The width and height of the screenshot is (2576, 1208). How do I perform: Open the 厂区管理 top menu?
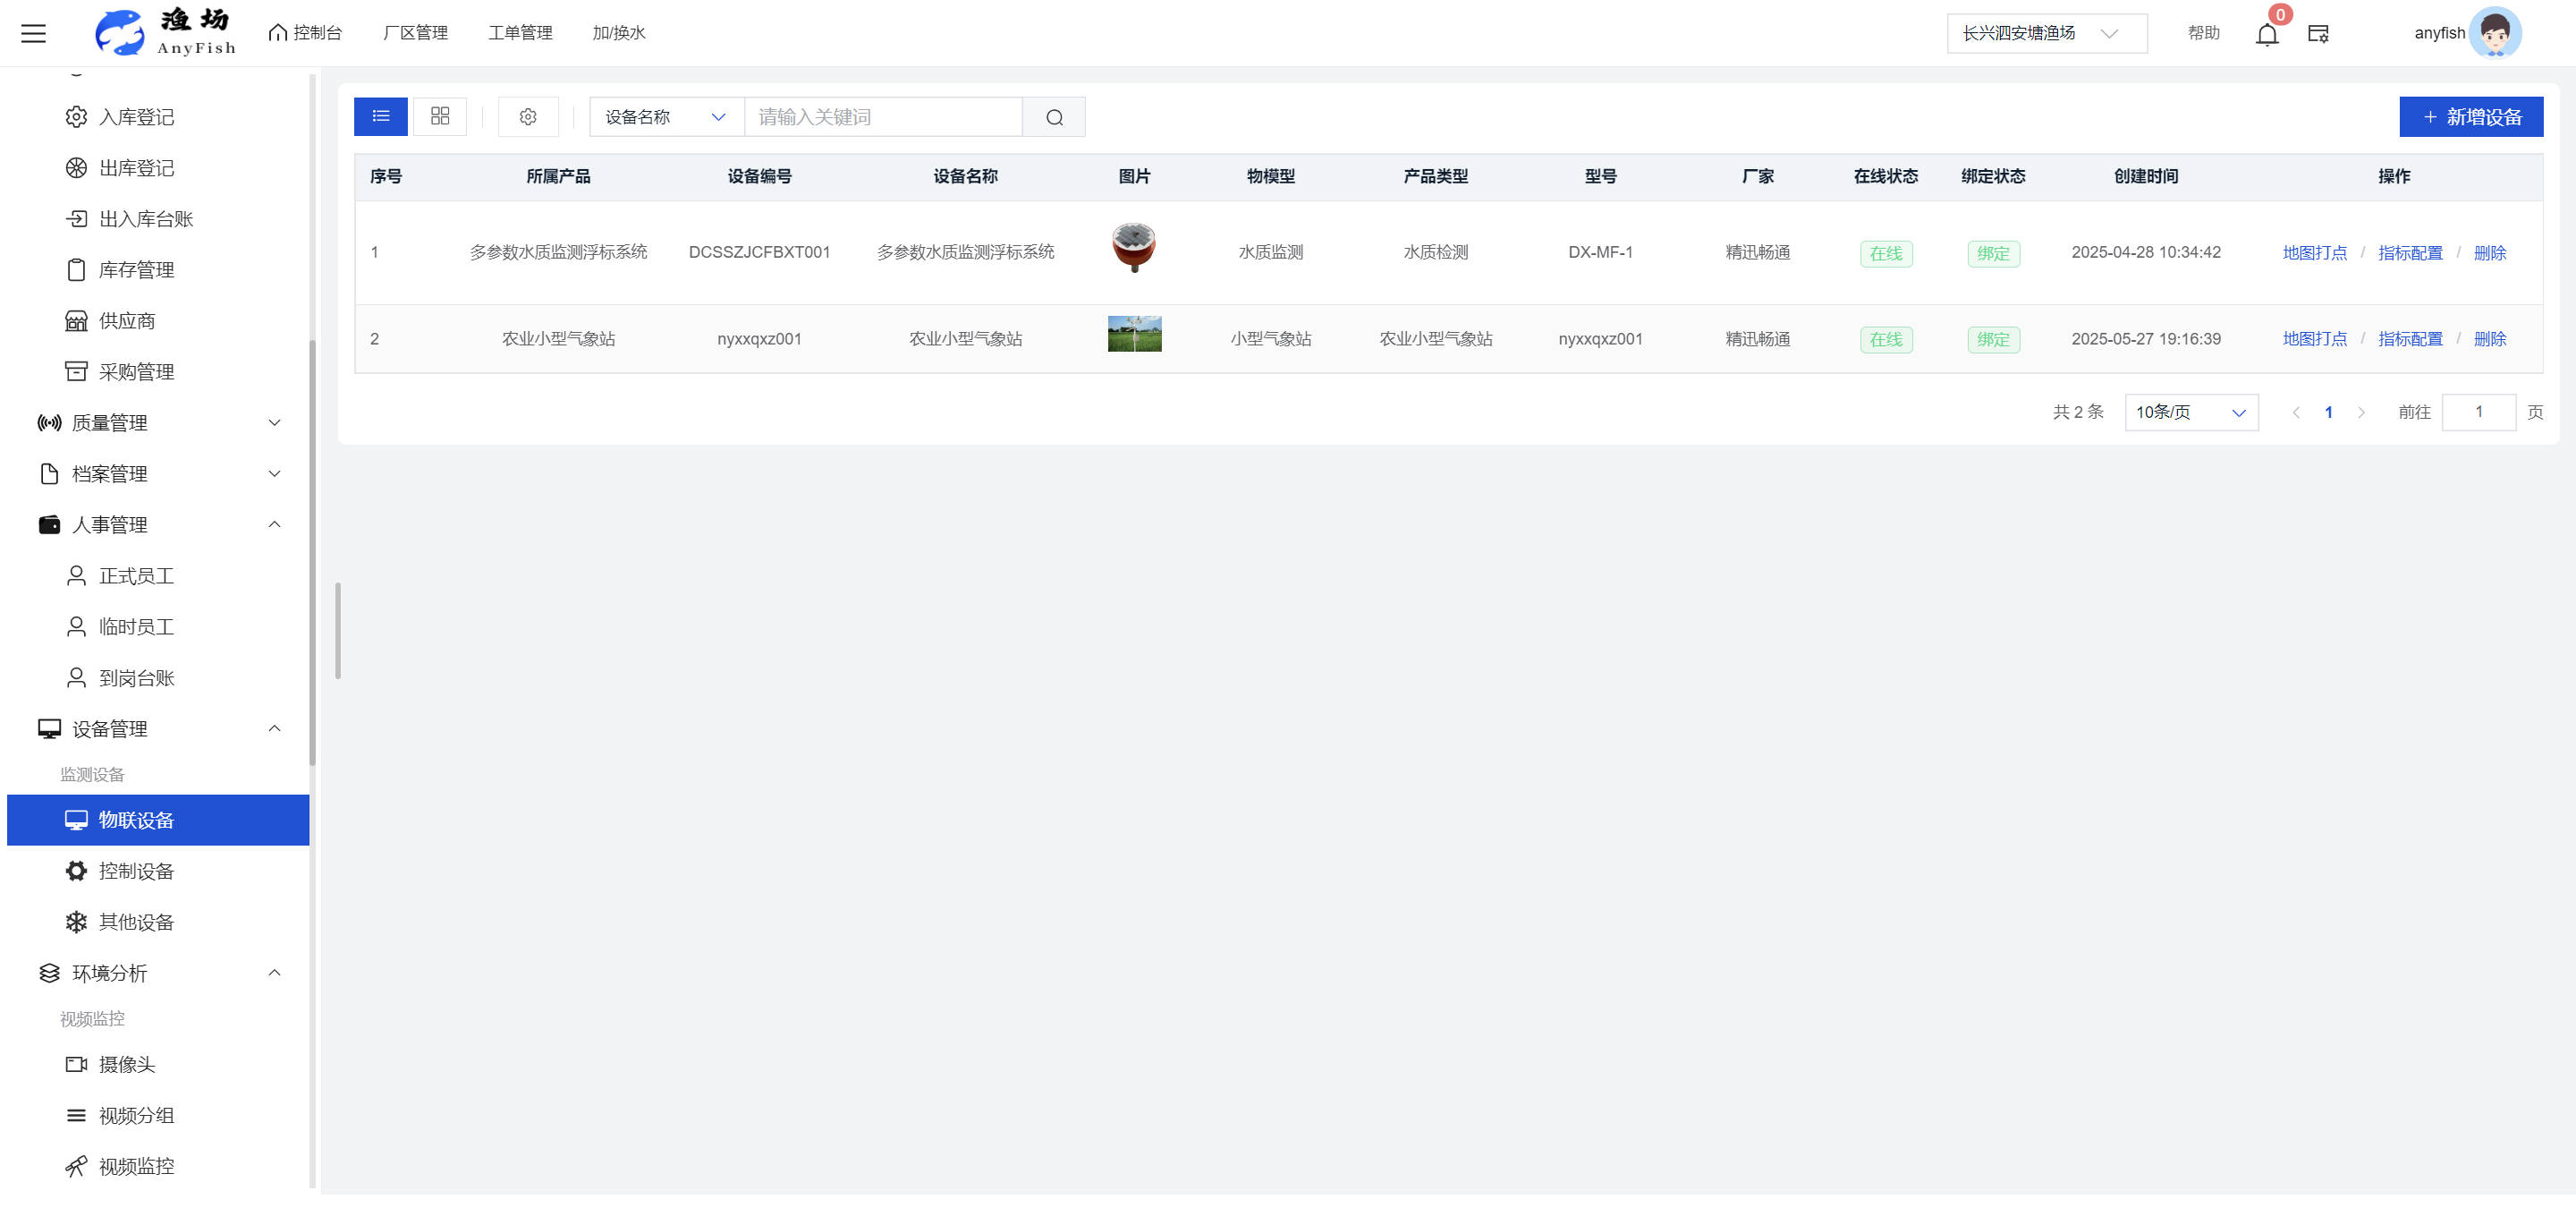[415, 33]
